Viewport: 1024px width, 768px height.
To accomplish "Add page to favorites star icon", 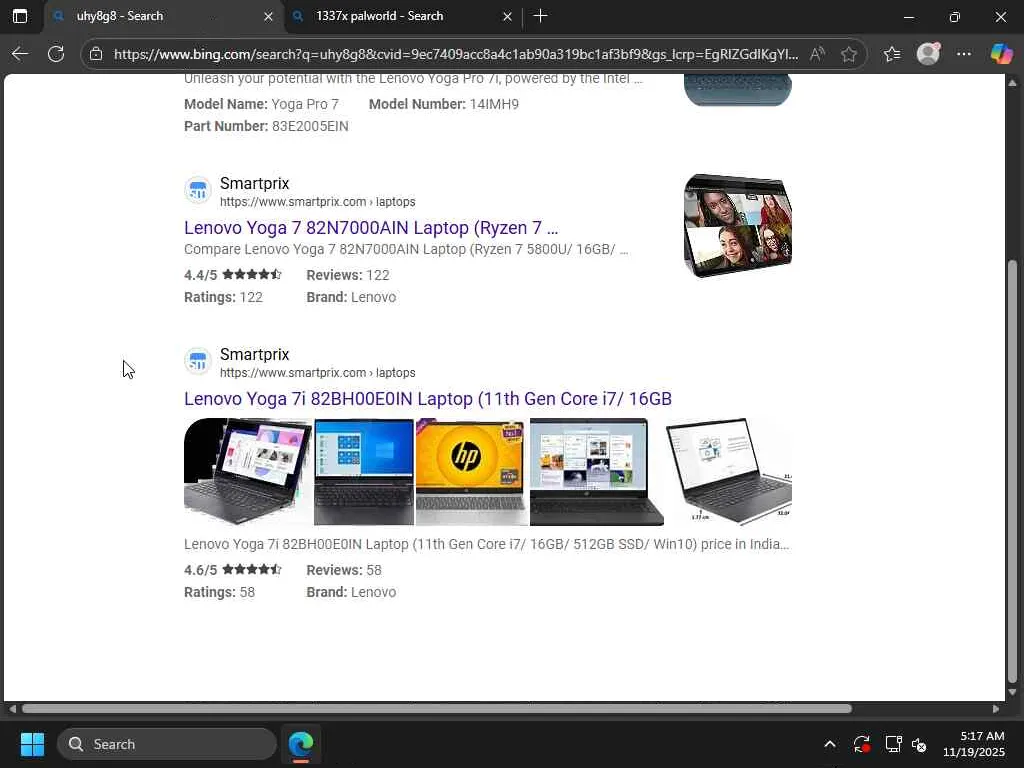I will (848, 54).
